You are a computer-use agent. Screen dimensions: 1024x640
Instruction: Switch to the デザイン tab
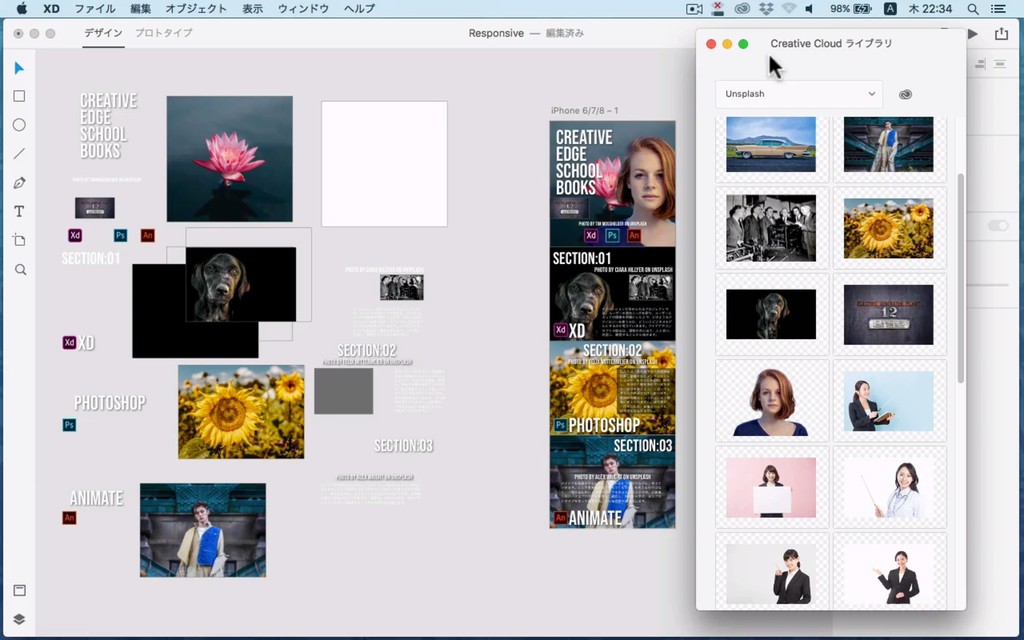pos(103,33)
